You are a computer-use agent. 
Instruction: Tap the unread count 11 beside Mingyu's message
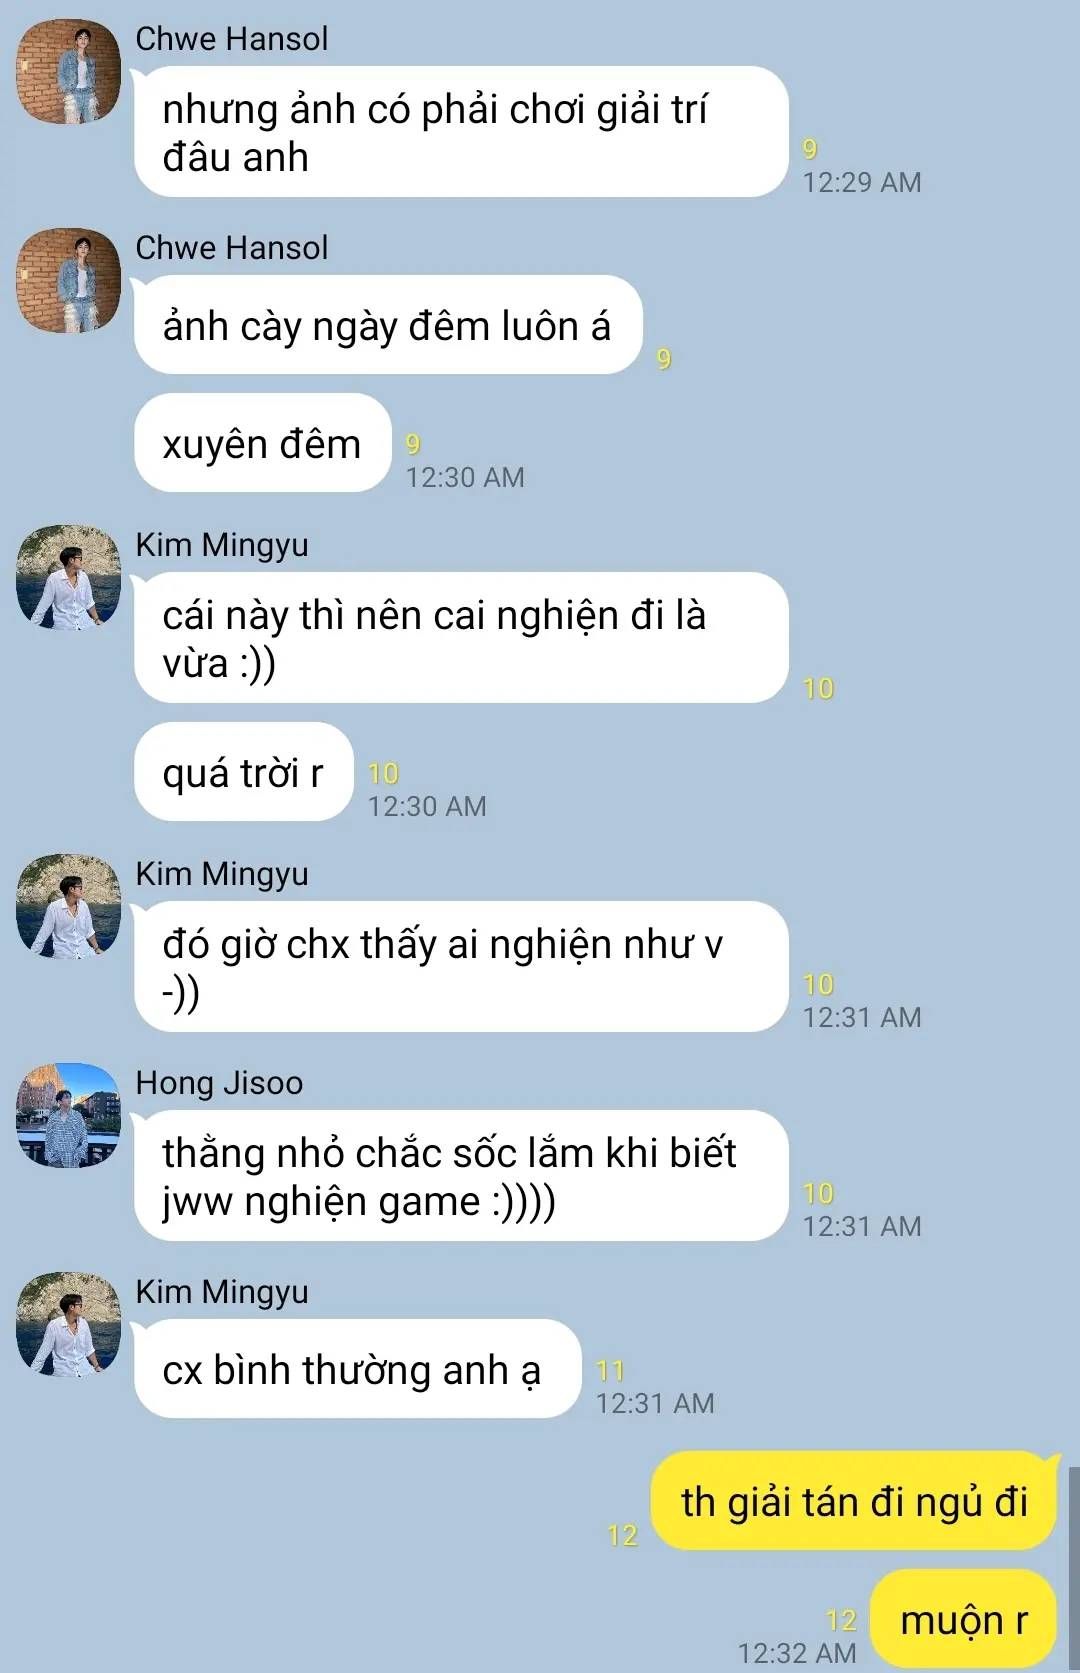[x=610, y=1370]
